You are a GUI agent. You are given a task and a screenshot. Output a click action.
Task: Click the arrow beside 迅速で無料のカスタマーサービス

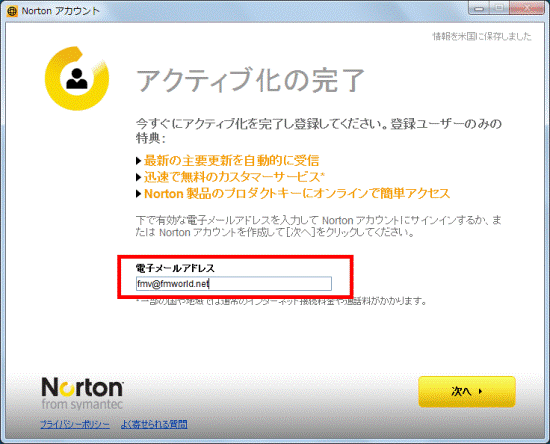pos(139,177)
